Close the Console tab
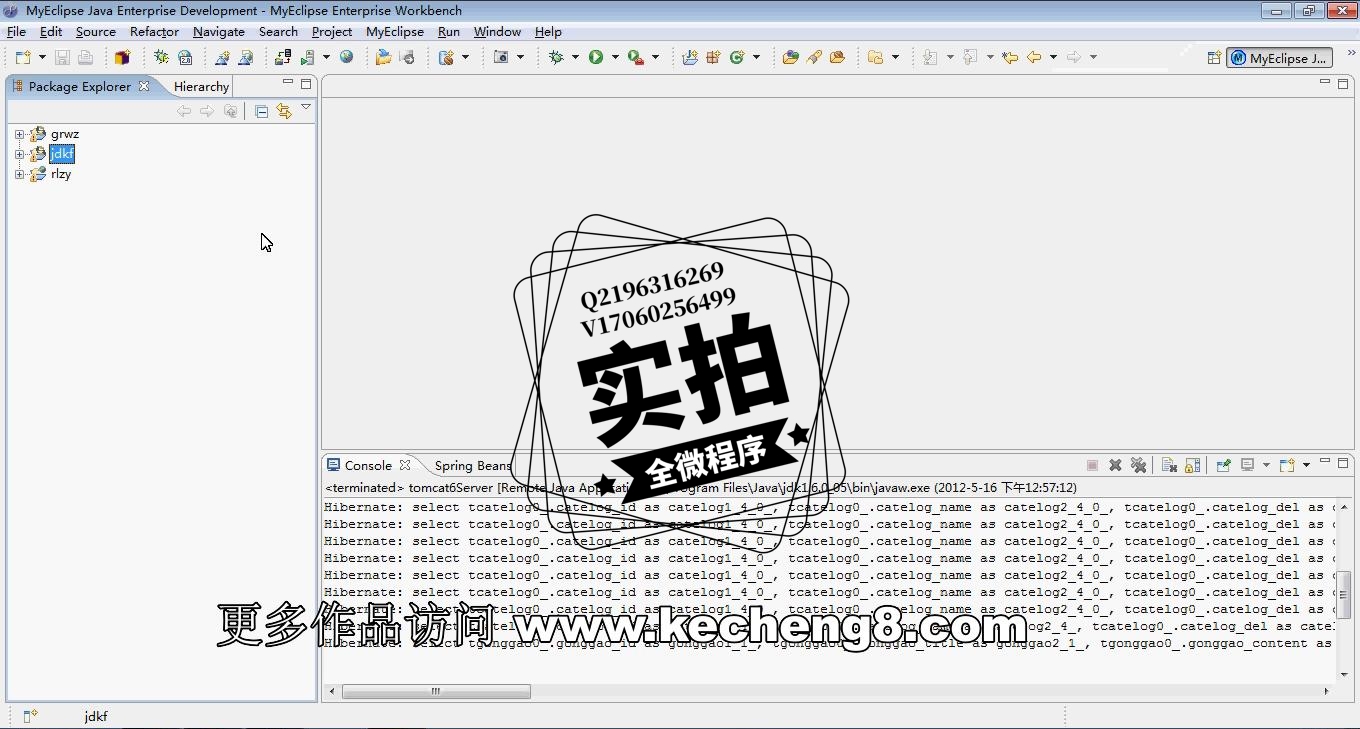Screen dimensions: 1360x729 405,465
